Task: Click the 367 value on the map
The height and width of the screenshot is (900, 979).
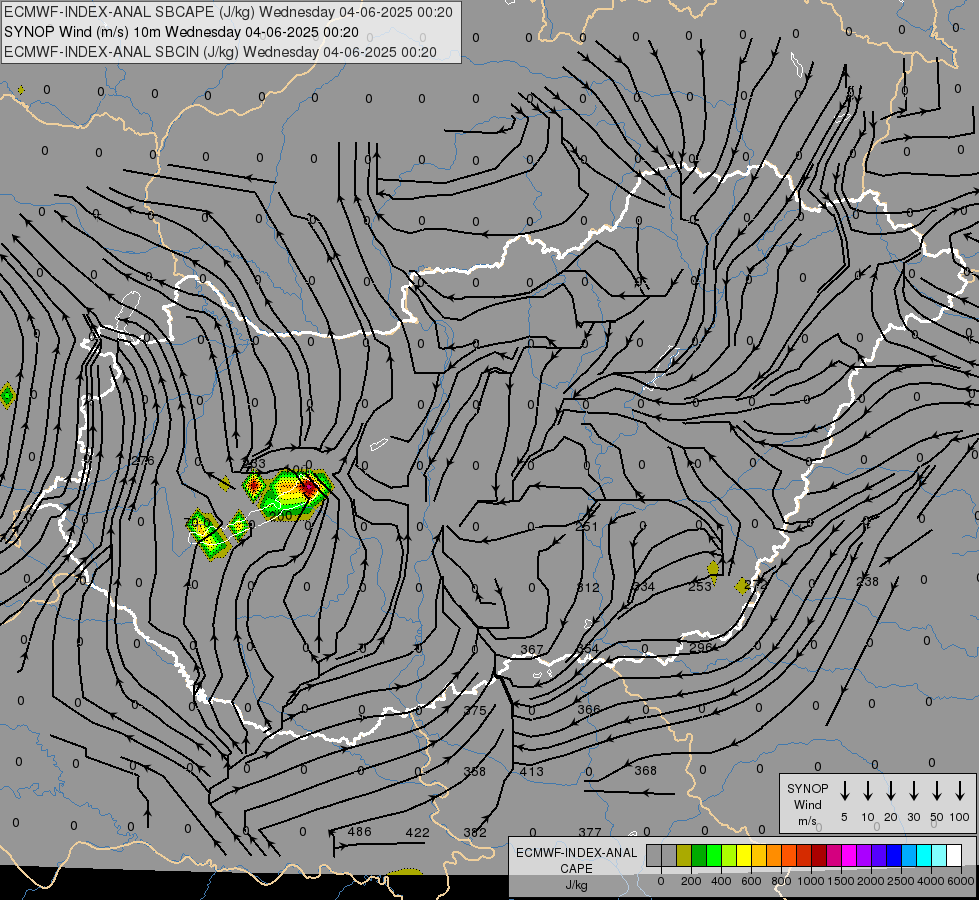Action: 531,650
